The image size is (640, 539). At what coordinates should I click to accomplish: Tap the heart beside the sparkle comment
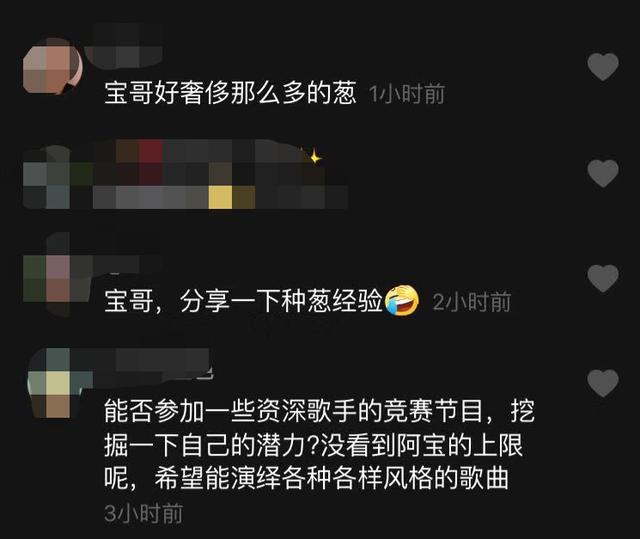coord(603,173)
